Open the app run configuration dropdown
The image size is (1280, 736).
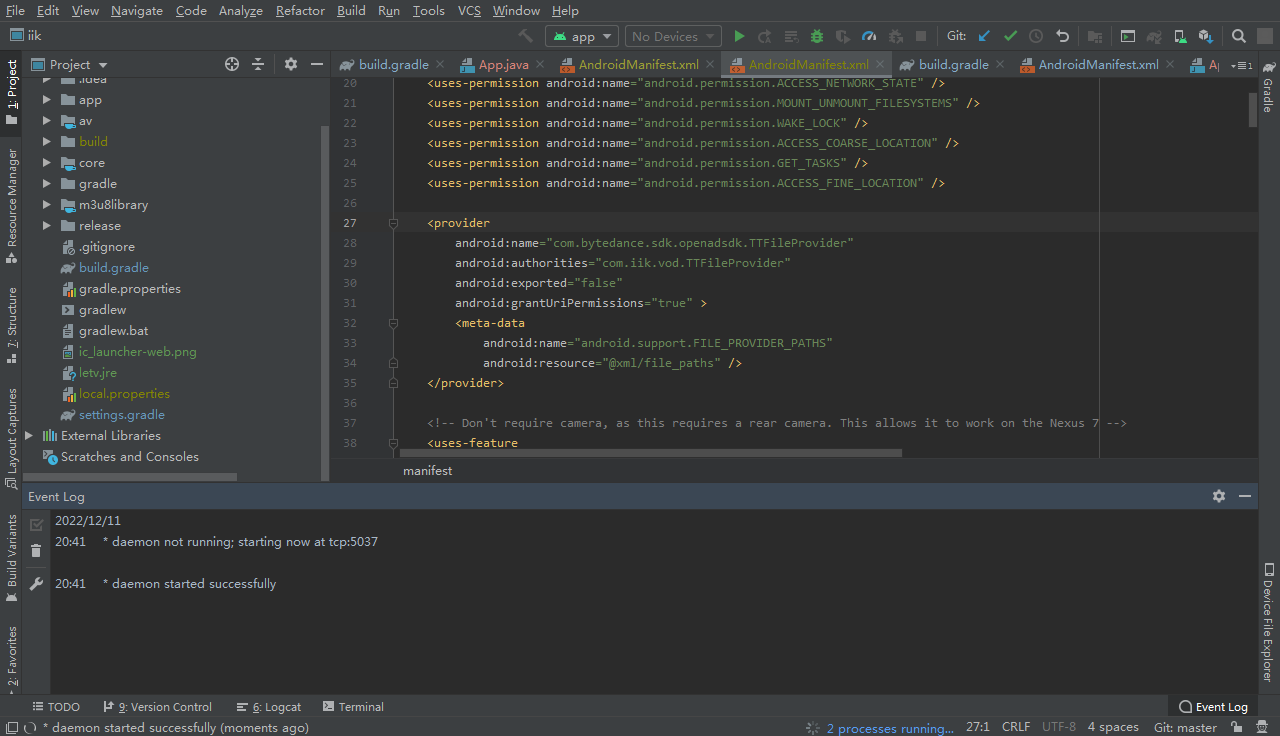point(581,36)
